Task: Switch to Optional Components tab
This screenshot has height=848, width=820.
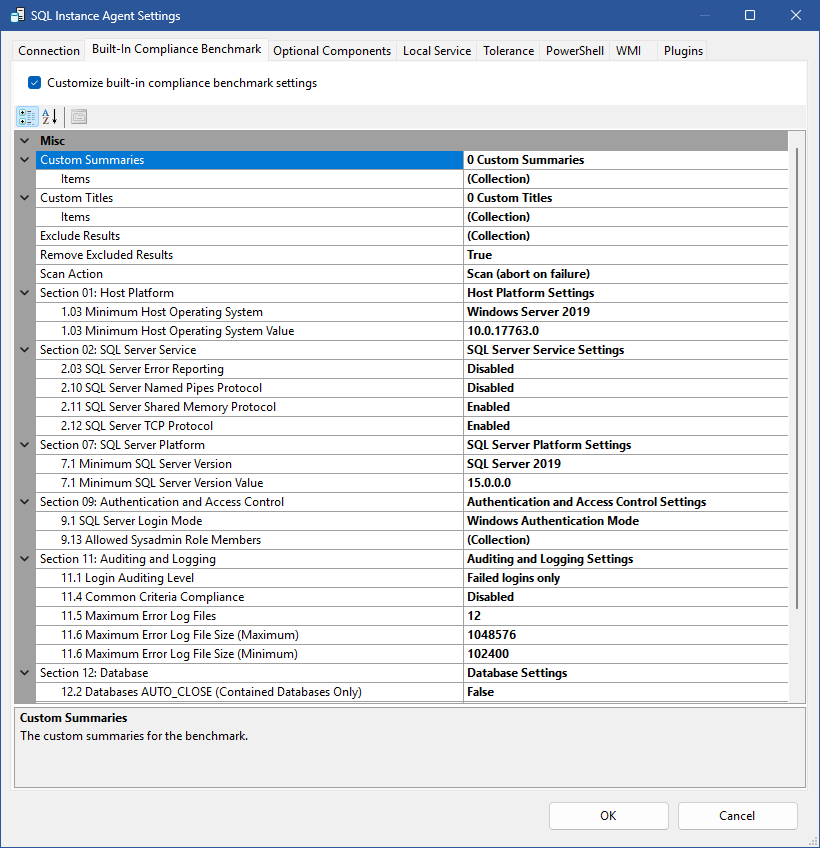Action: point(332,51)
